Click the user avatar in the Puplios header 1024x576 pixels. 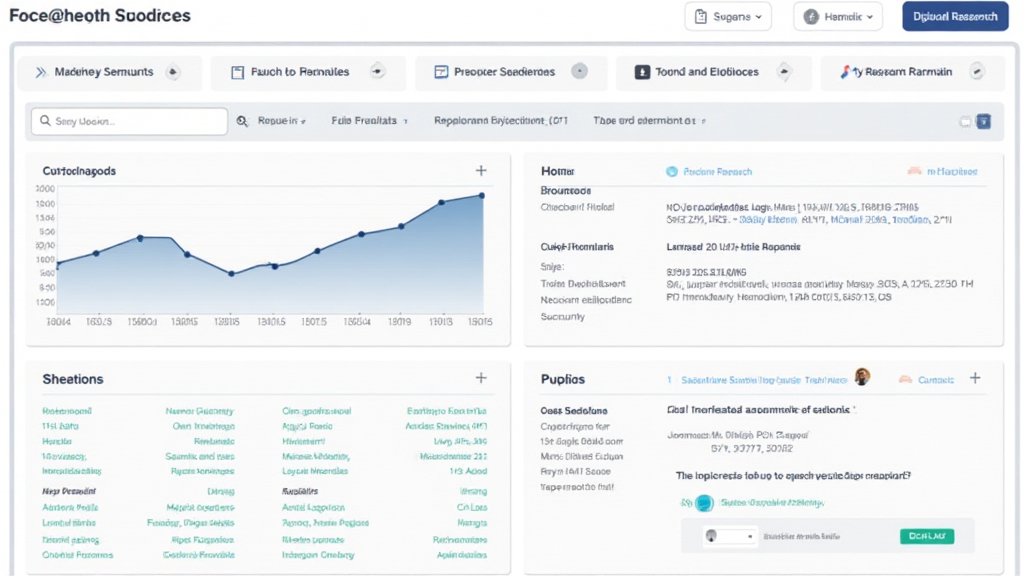tap(862, 377)
